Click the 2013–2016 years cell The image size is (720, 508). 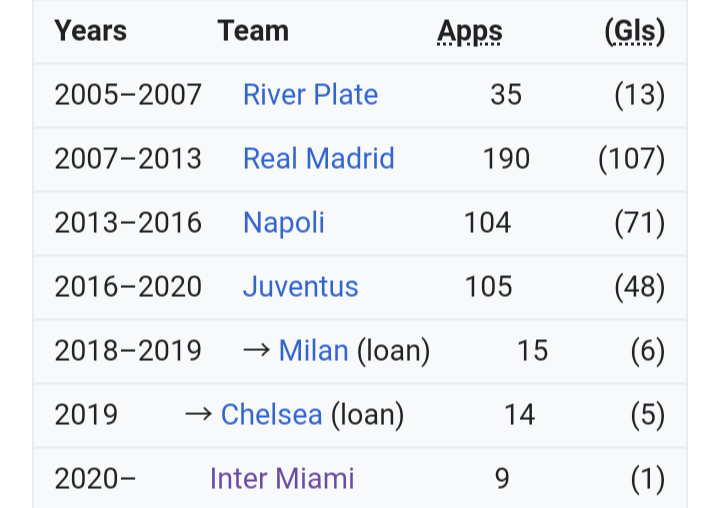click(x=128, y=223)
